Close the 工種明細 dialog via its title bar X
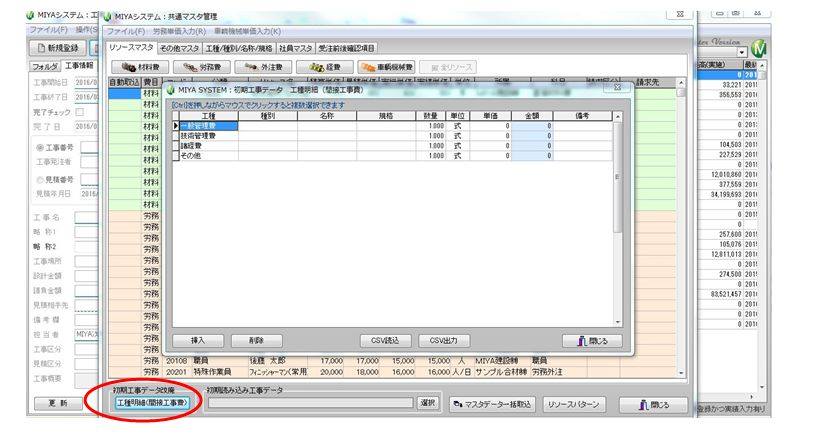The image size is (828, 436). tap(617, 87)
